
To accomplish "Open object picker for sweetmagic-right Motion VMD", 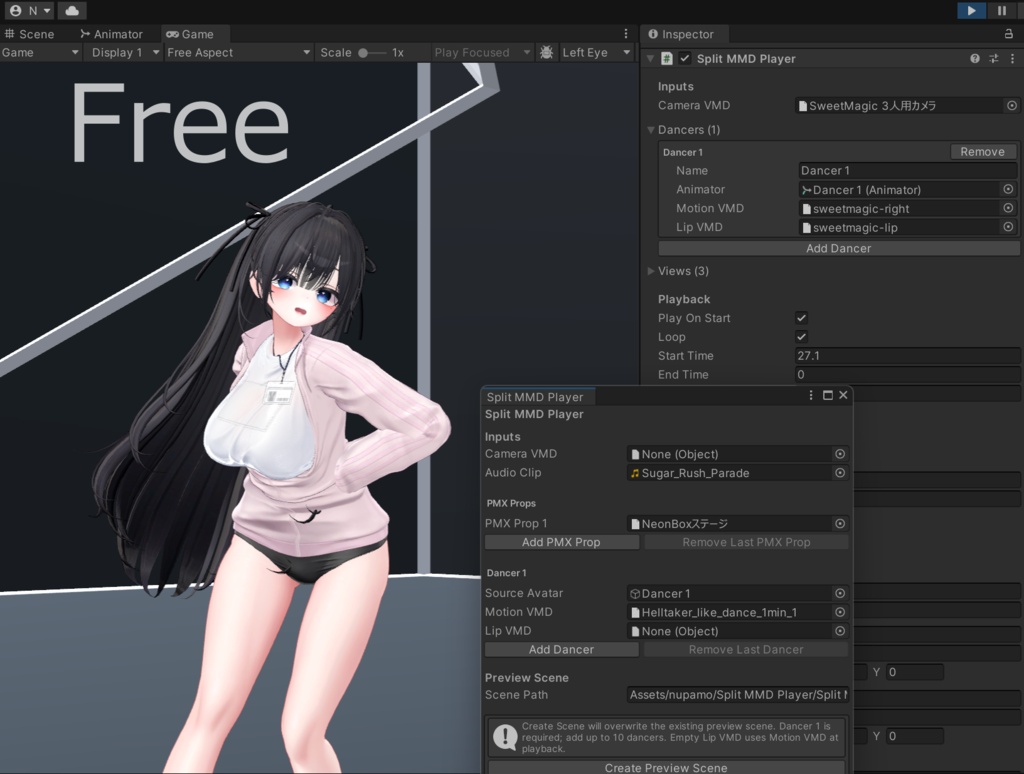I will [x=1008, y=208].
